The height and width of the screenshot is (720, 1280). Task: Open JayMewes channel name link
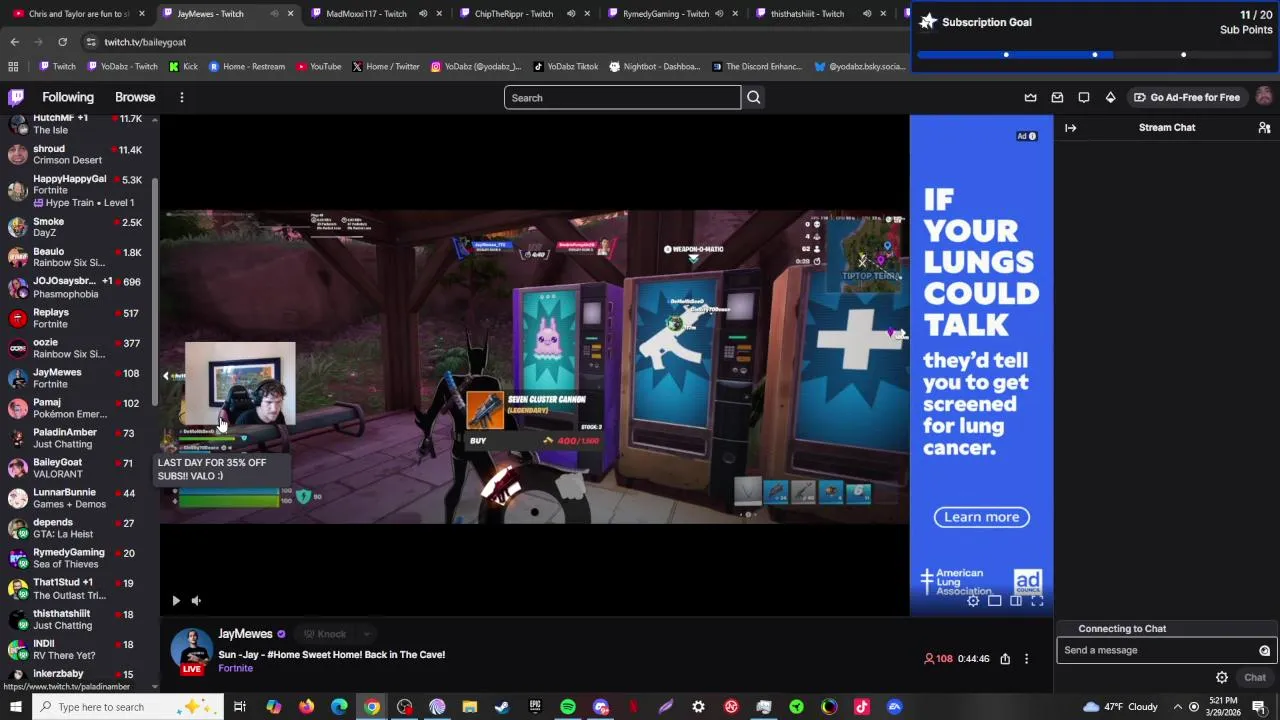coord(245,634)
